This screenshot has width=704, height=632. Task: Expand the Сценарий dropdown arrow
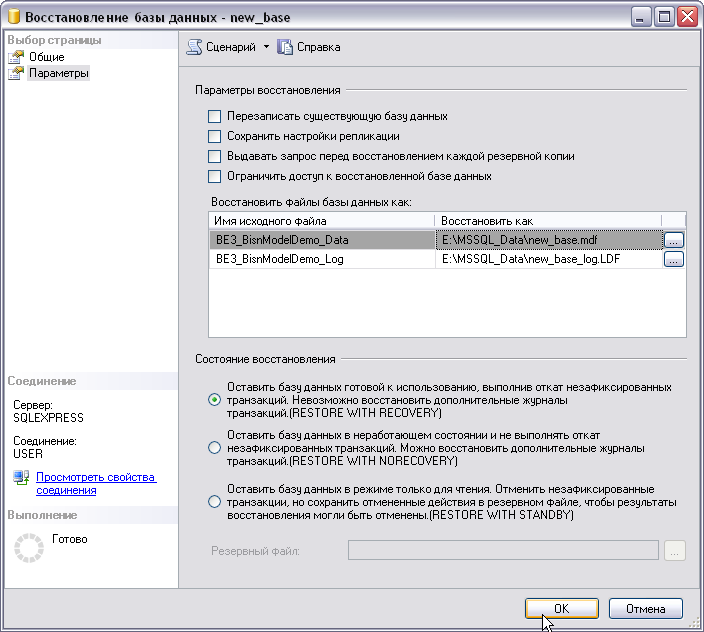coord(267,47)
